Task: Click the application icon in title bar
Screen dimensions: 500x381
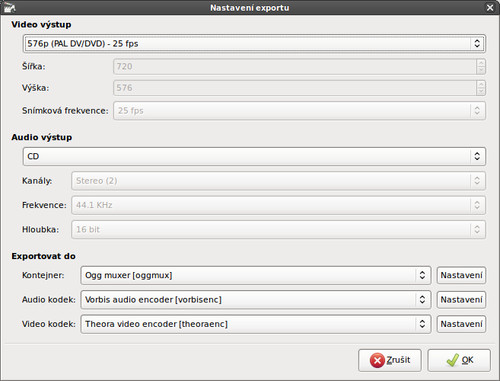Action: [9, 7]
